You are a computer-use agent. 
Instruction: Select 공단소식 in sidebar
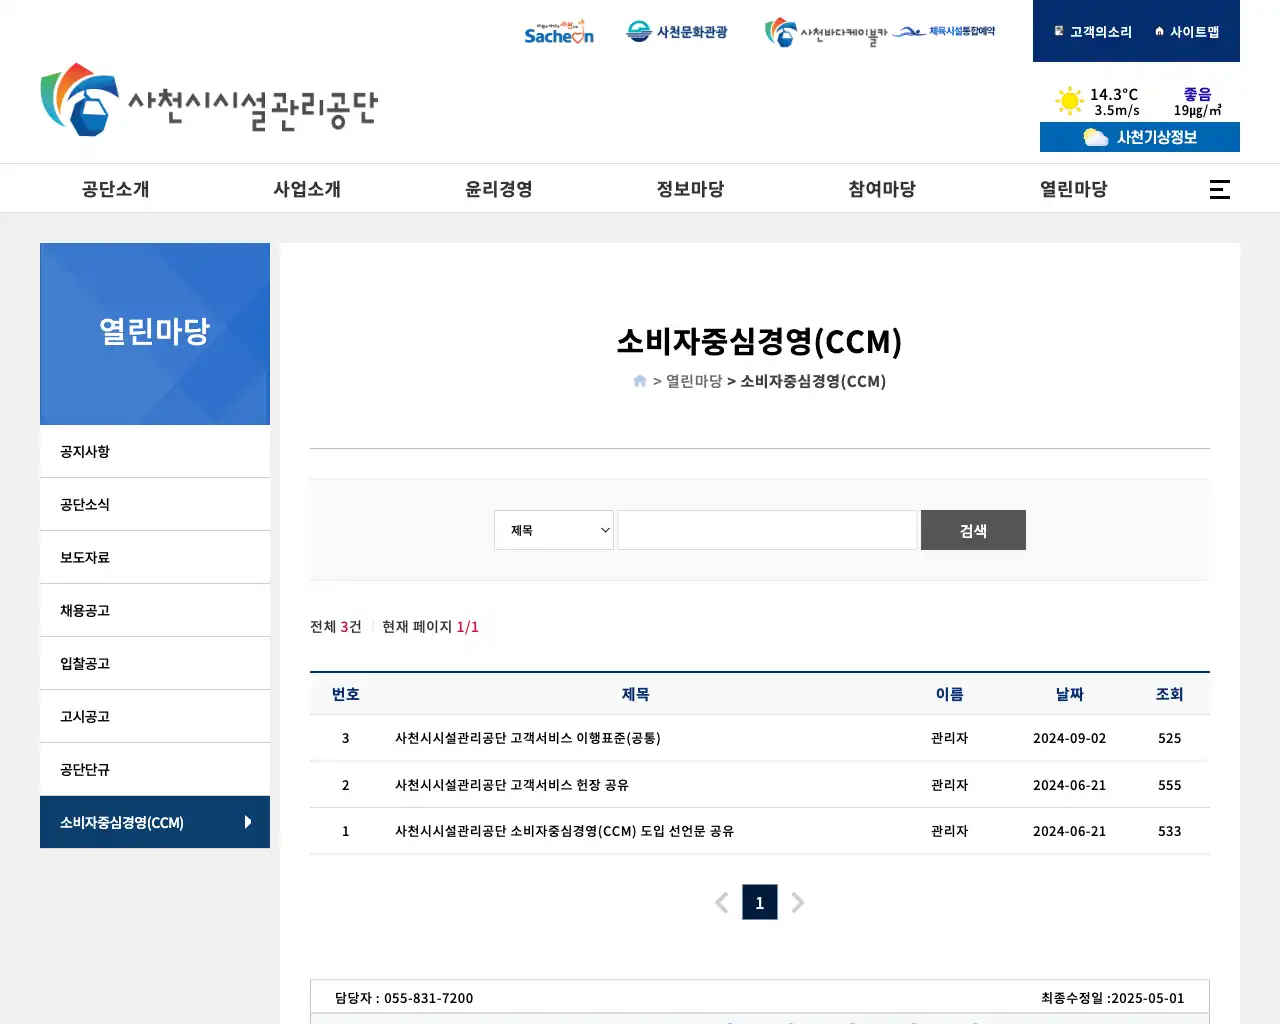(155, 504)
